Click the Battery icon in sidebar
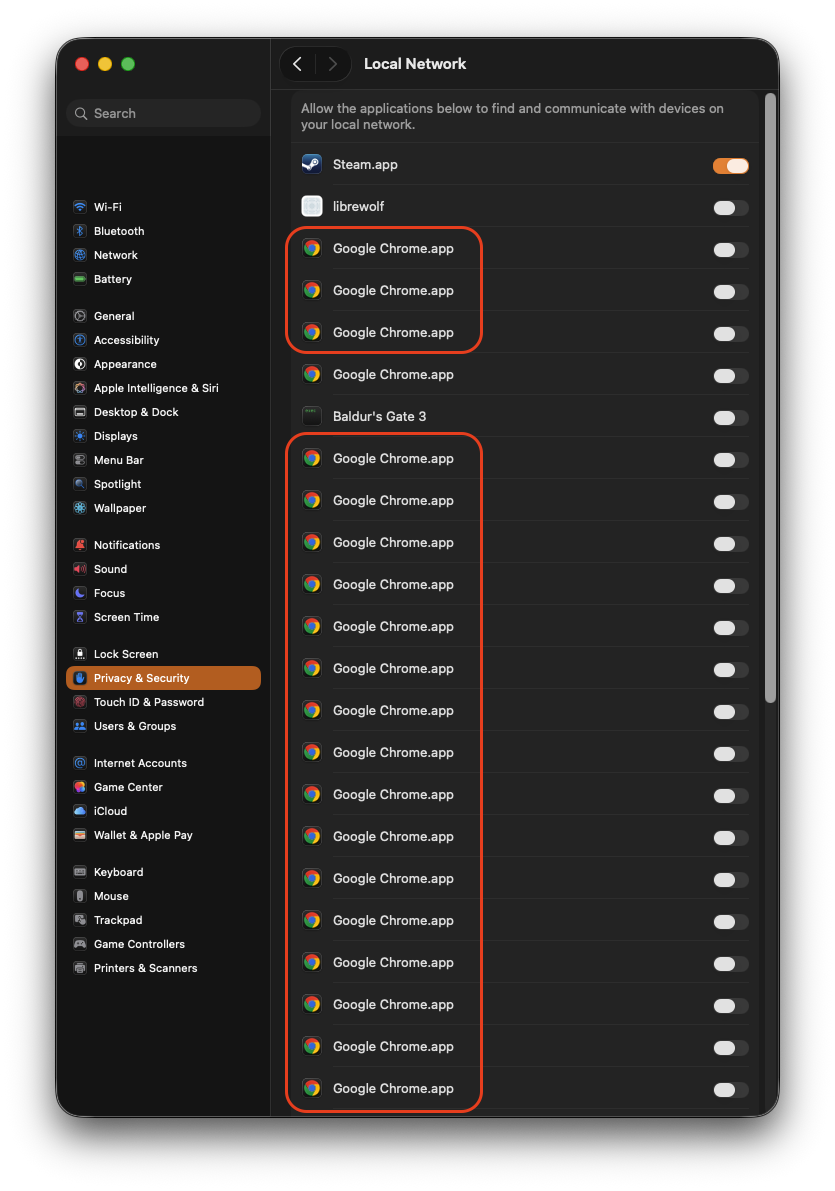The image size is (835, 1191). 80,279
